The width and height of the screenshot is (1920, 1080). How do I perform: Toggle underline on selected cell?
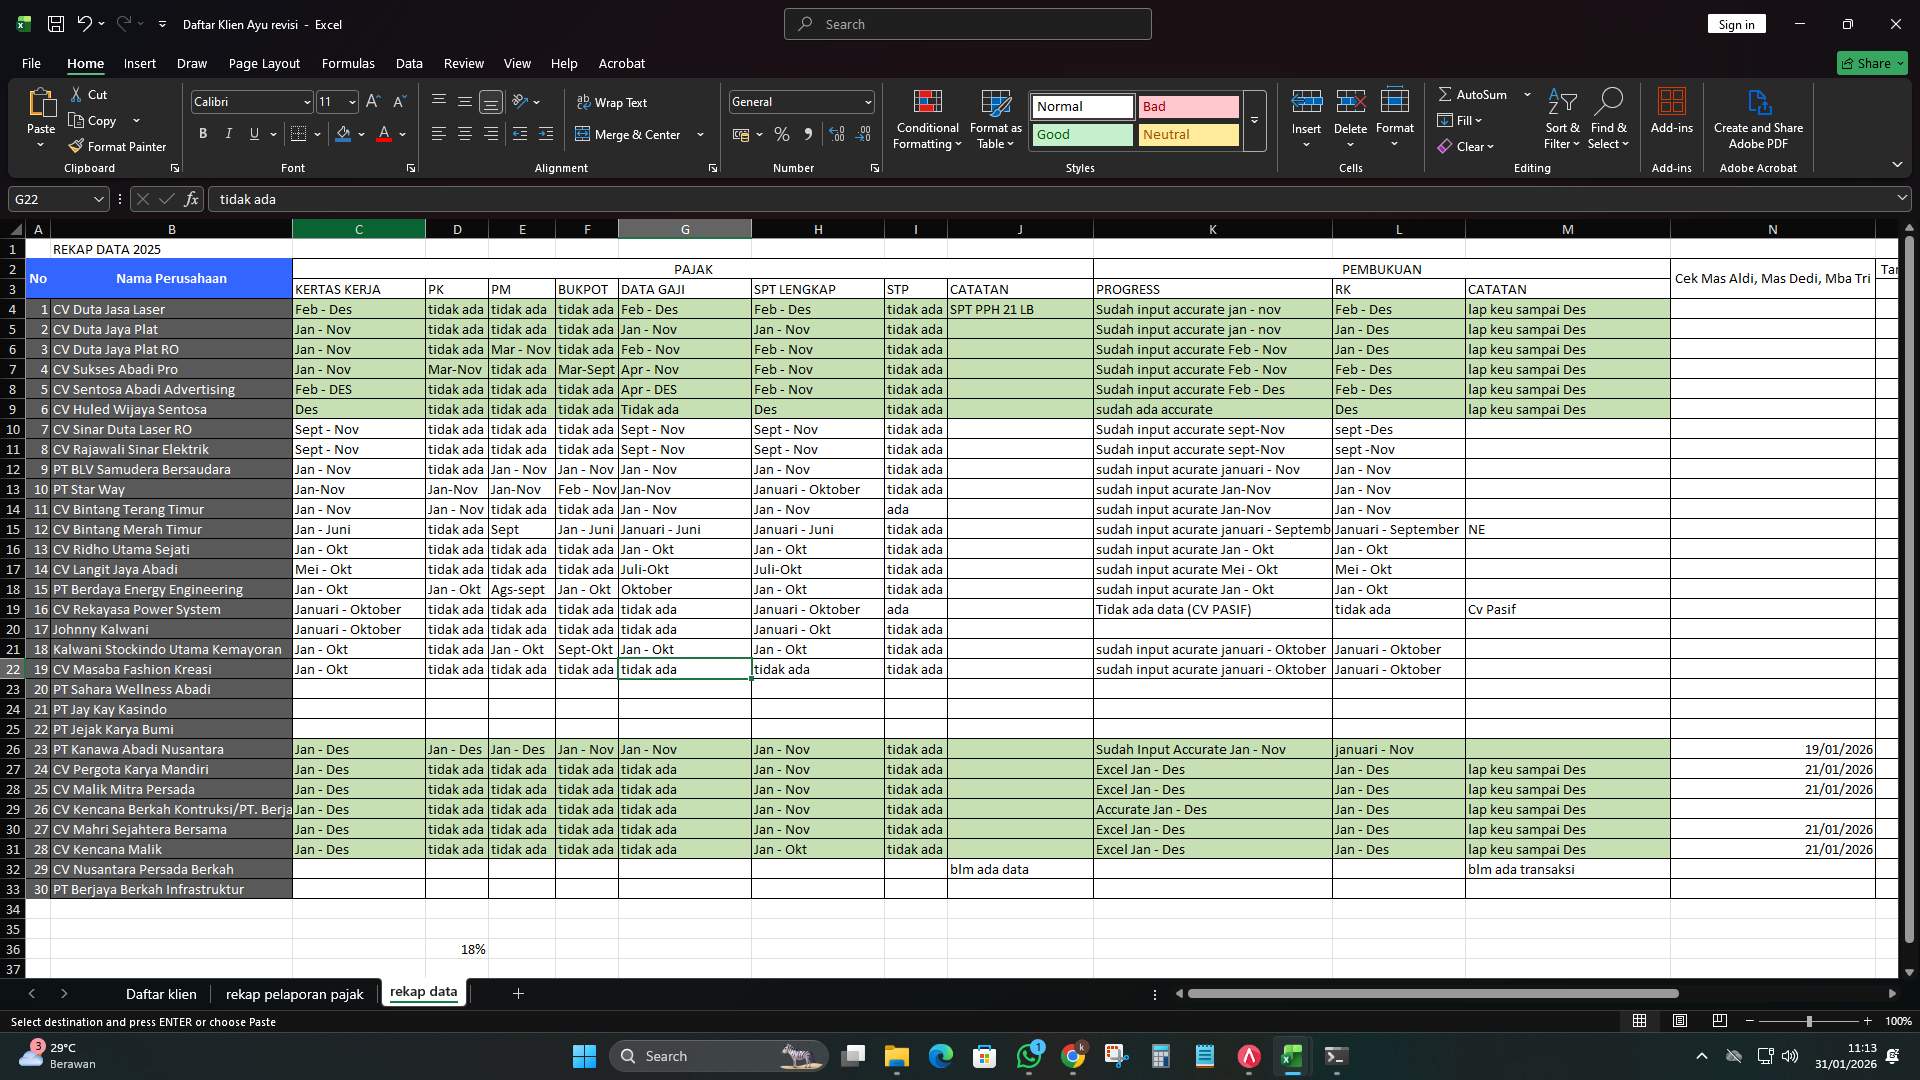pos(252,133)
